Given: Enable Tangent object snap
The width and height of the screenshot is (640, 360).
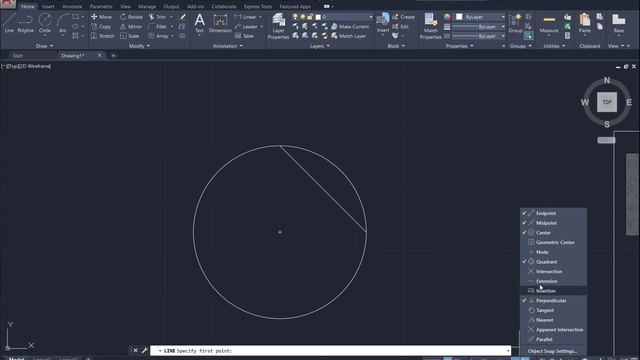Looking at the screenshot, I should point(553,310).
